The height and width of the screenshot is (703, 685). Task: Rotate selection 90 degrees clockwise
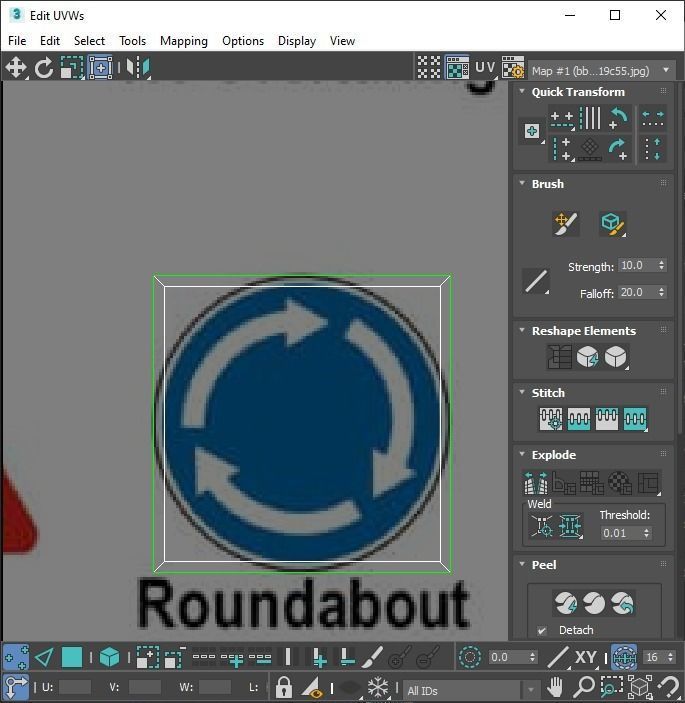pos(619,149)
